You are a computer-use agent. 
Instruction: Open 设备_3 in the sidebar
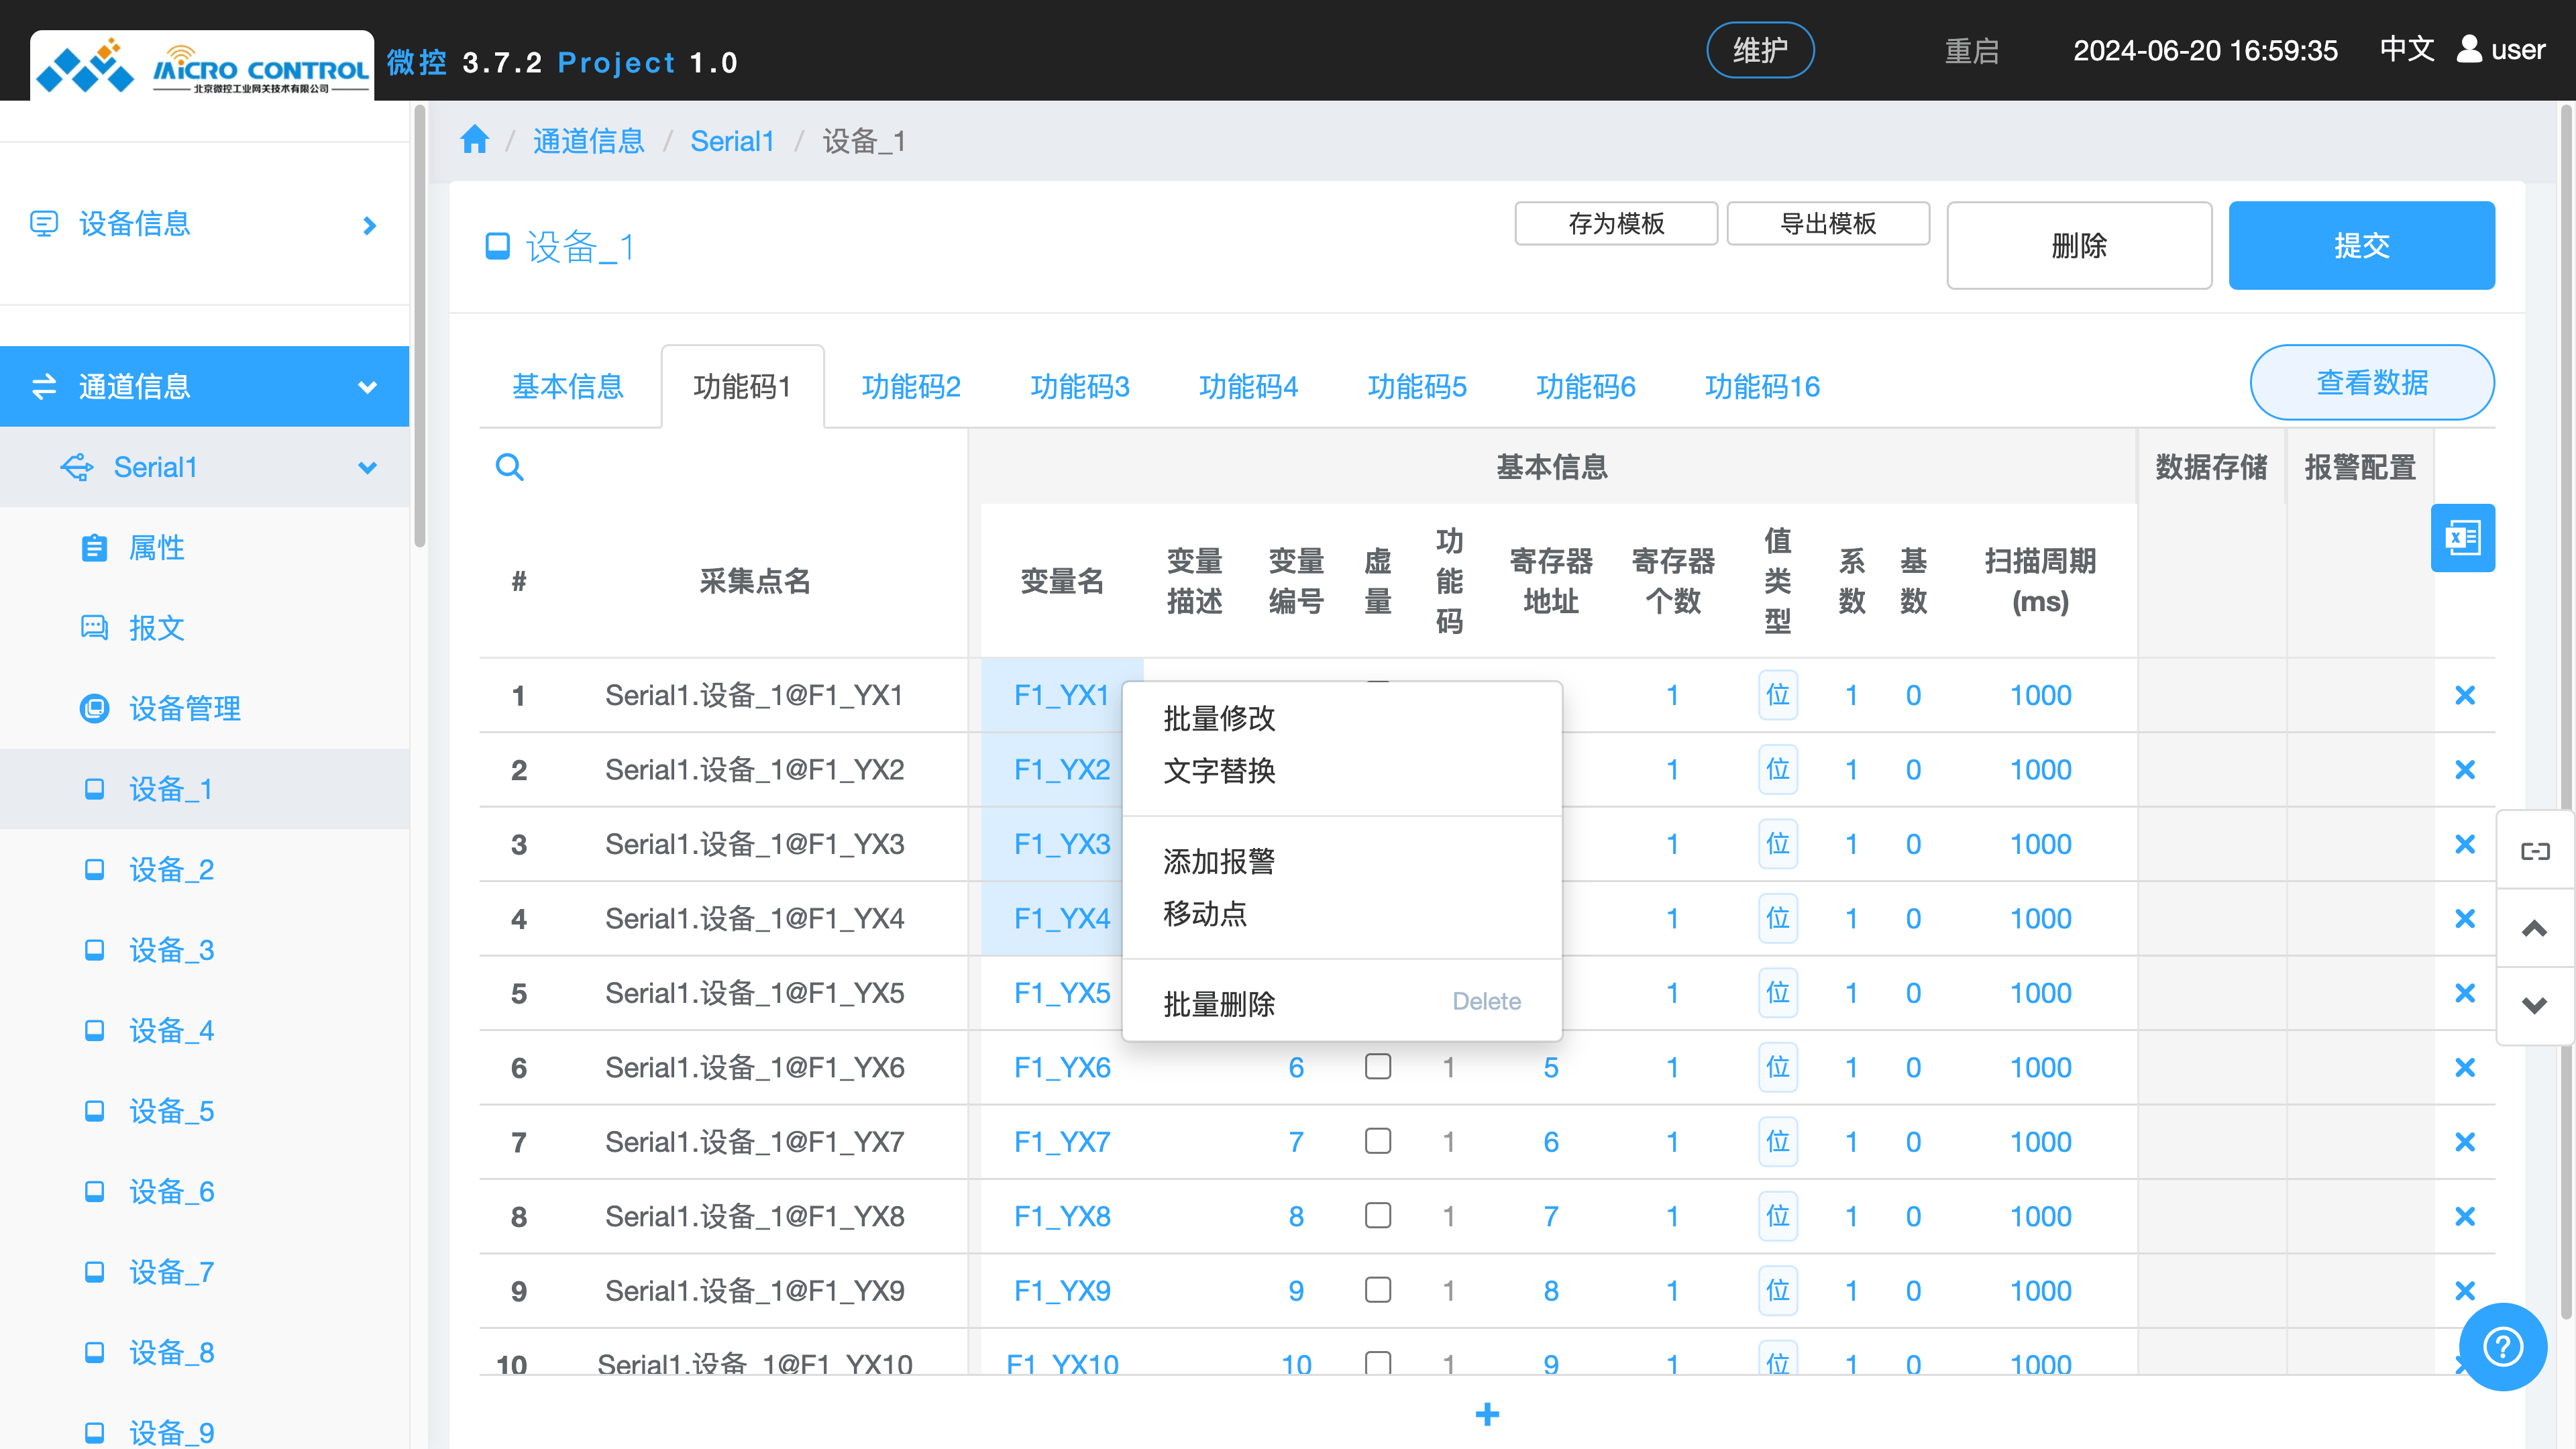tap(171, 950)
